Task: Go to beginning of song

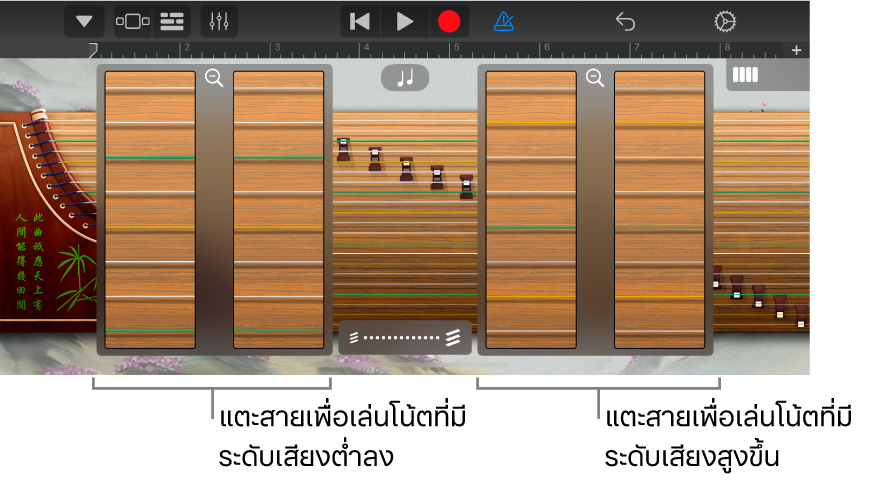Action: click(360, 21)
